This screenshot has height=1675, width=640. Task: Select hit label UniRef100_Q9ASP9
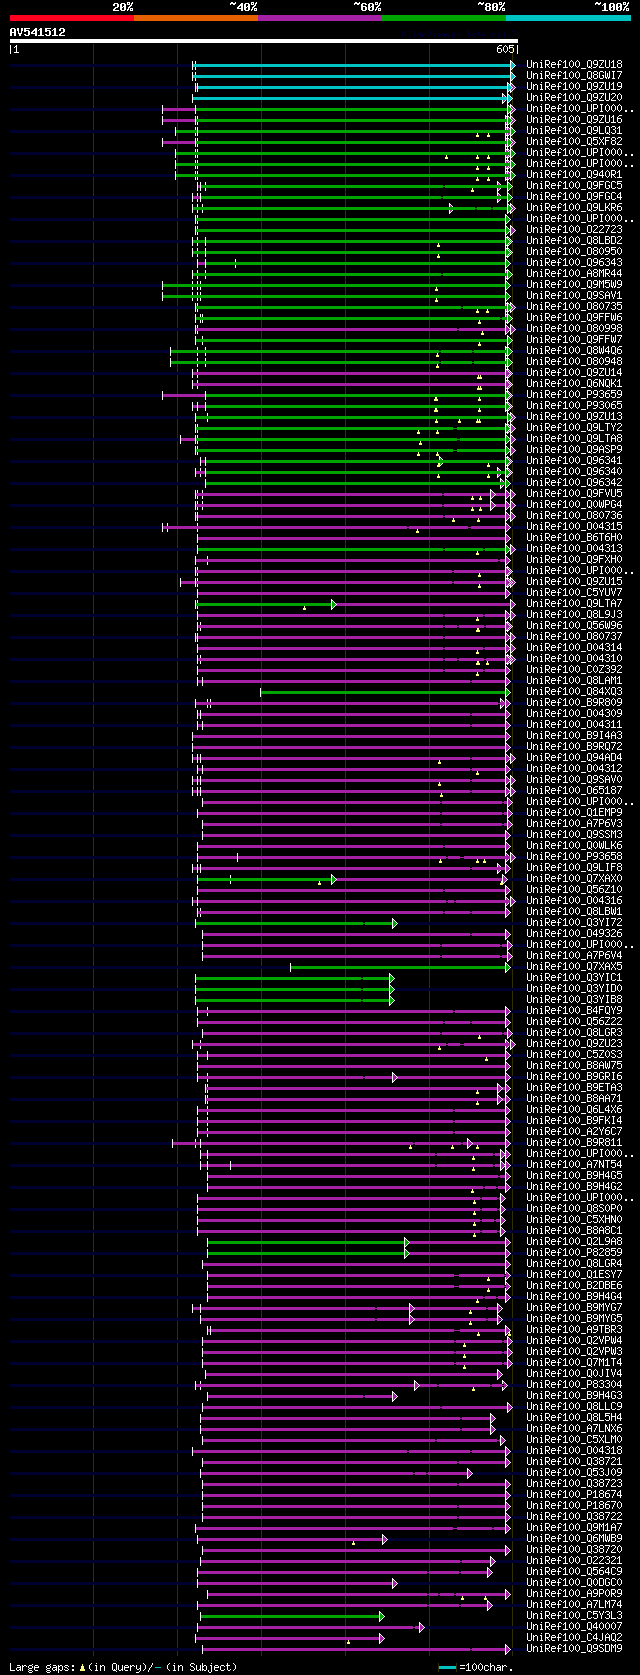pyautogui.click(x=574, y=449)
